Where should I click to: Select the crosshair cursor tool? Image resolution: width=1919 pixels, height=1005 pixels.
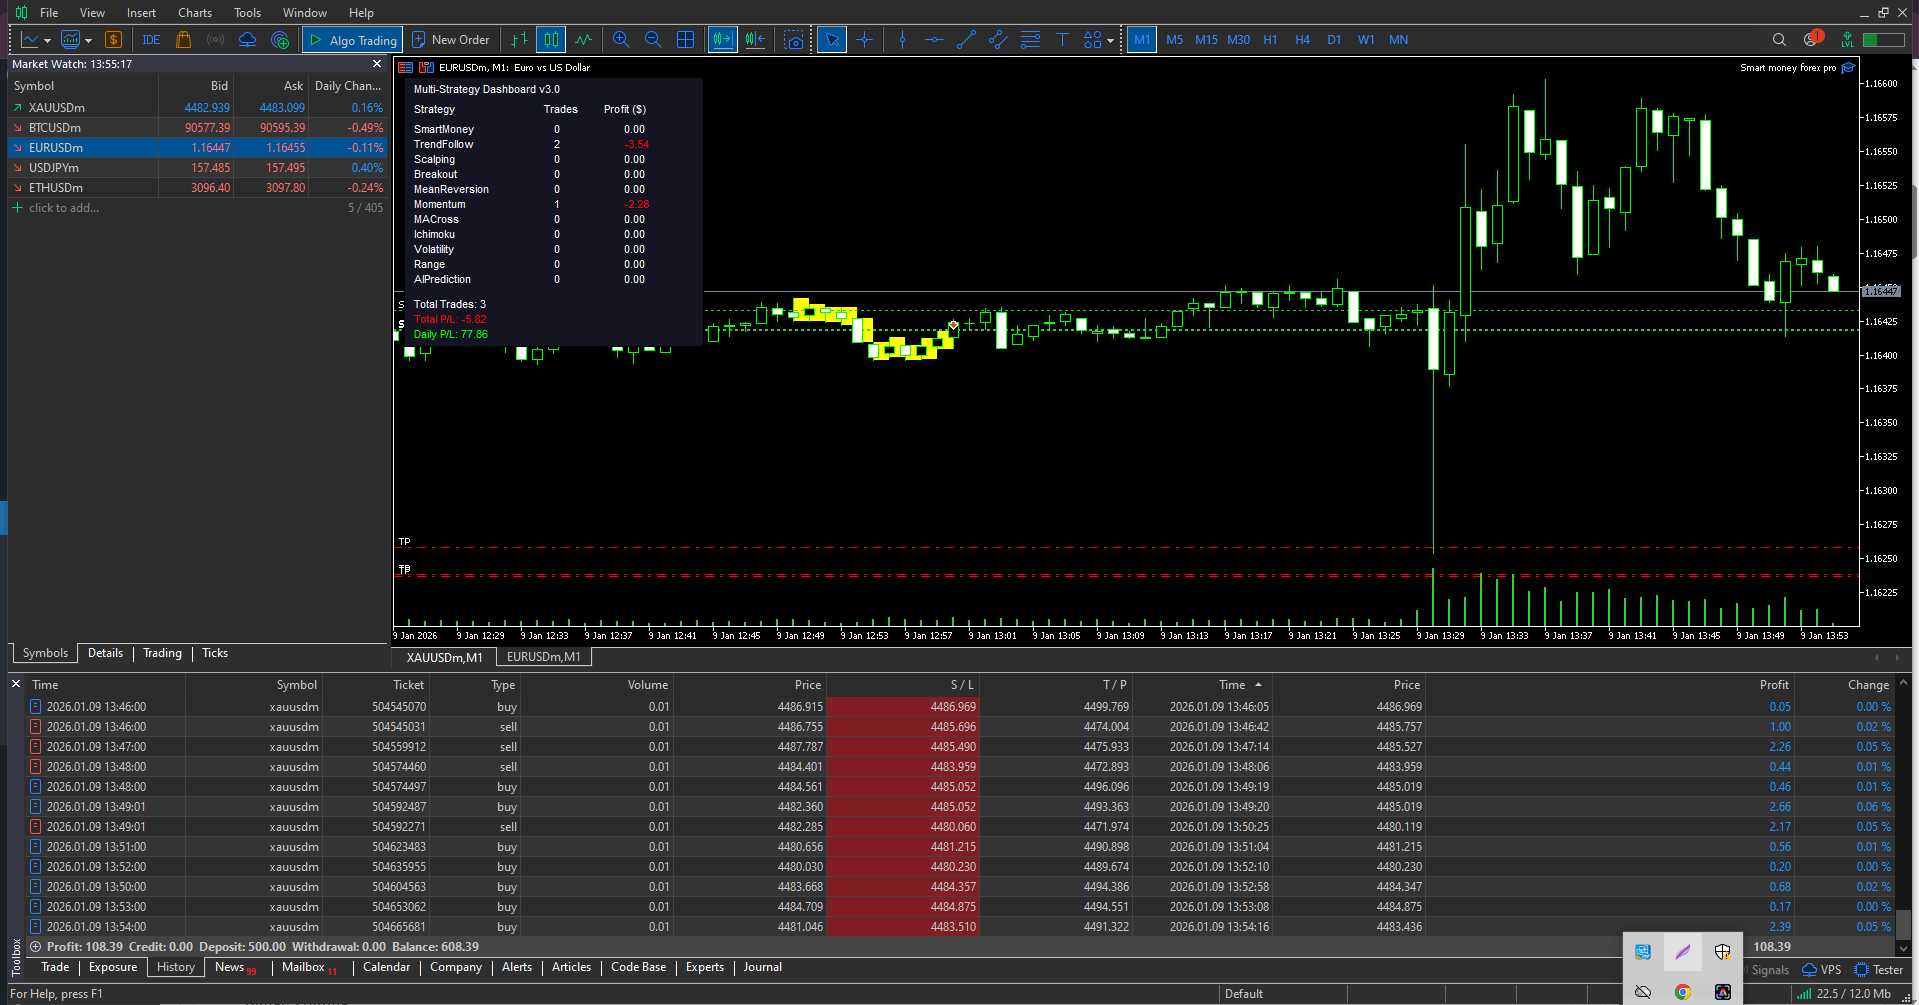click(x=865, y=40)
